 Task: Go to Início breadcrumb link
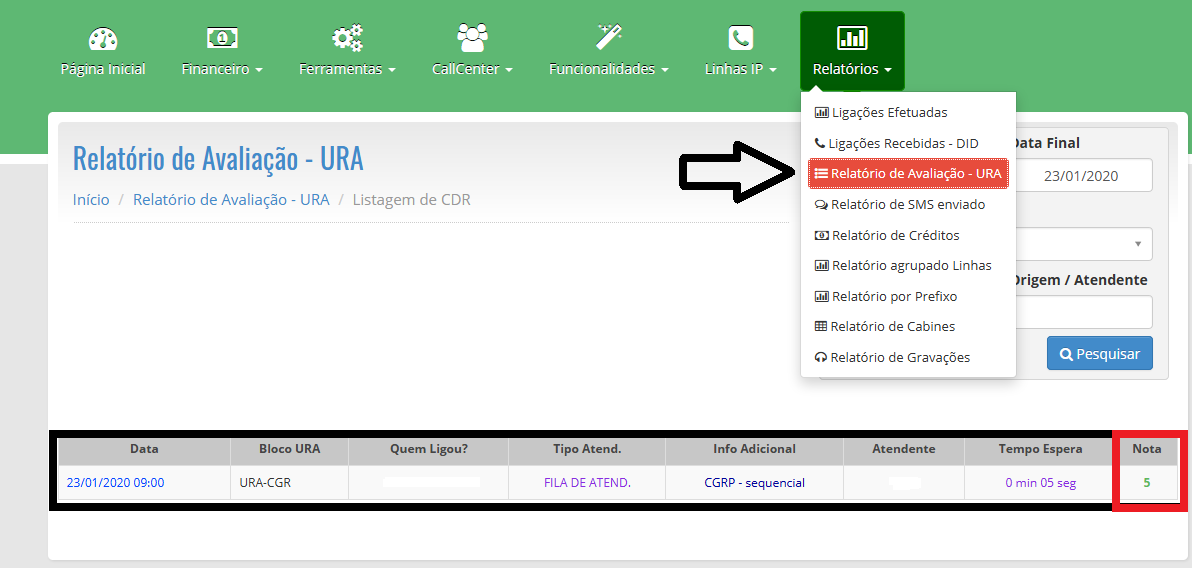pyautogui.click(x=91, y=199)
